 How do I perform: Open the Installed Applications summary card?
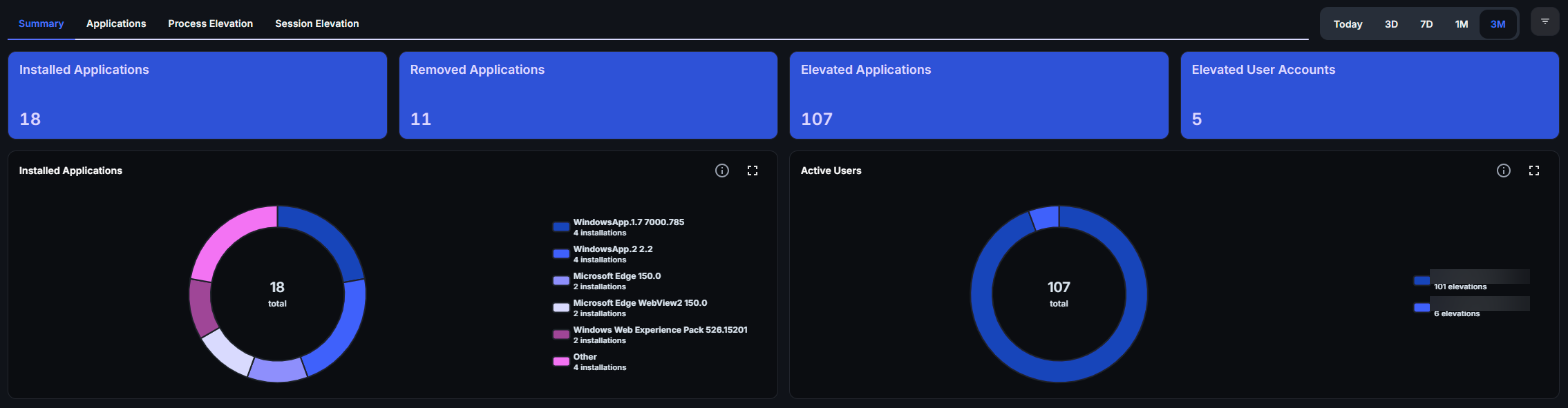(197, 95)
